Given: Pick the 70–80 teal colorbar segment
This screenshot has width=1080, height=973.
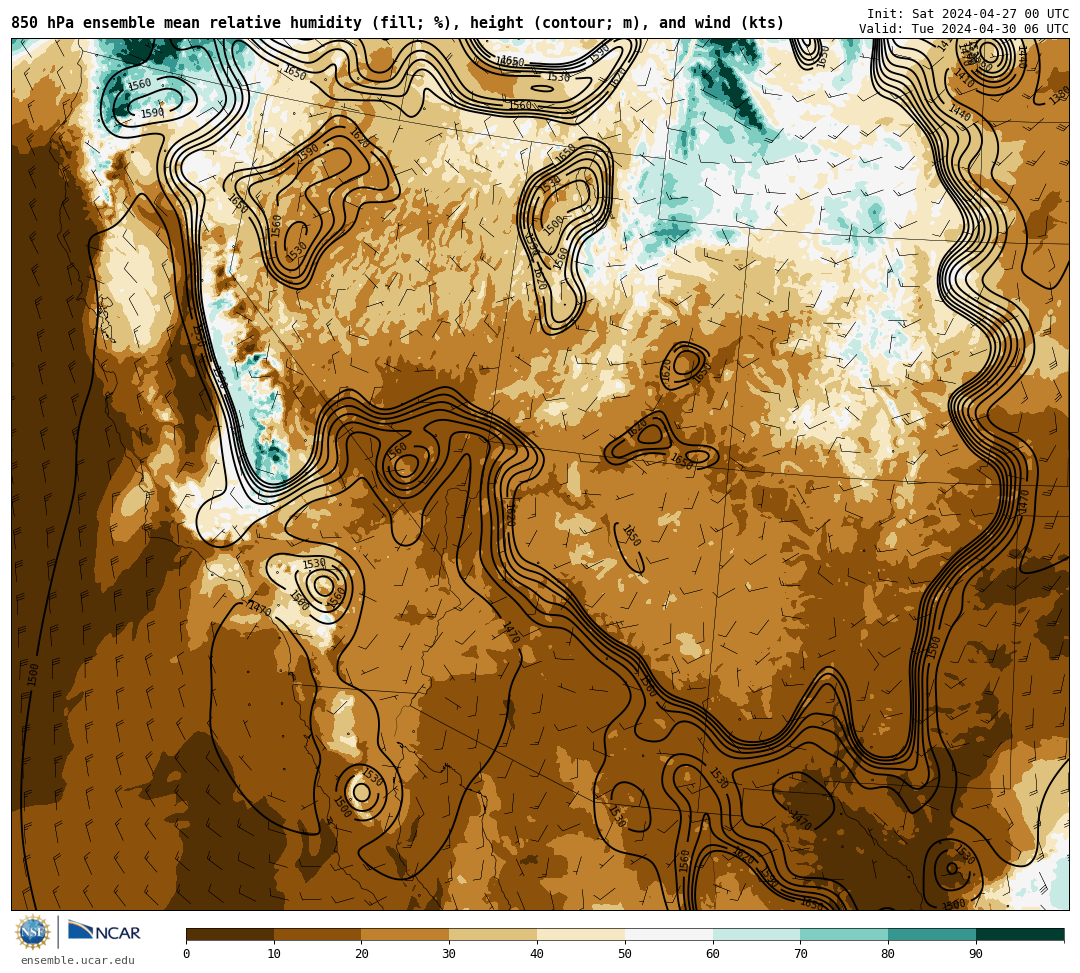Looking at the screenshot, I should tap(844, 934).
